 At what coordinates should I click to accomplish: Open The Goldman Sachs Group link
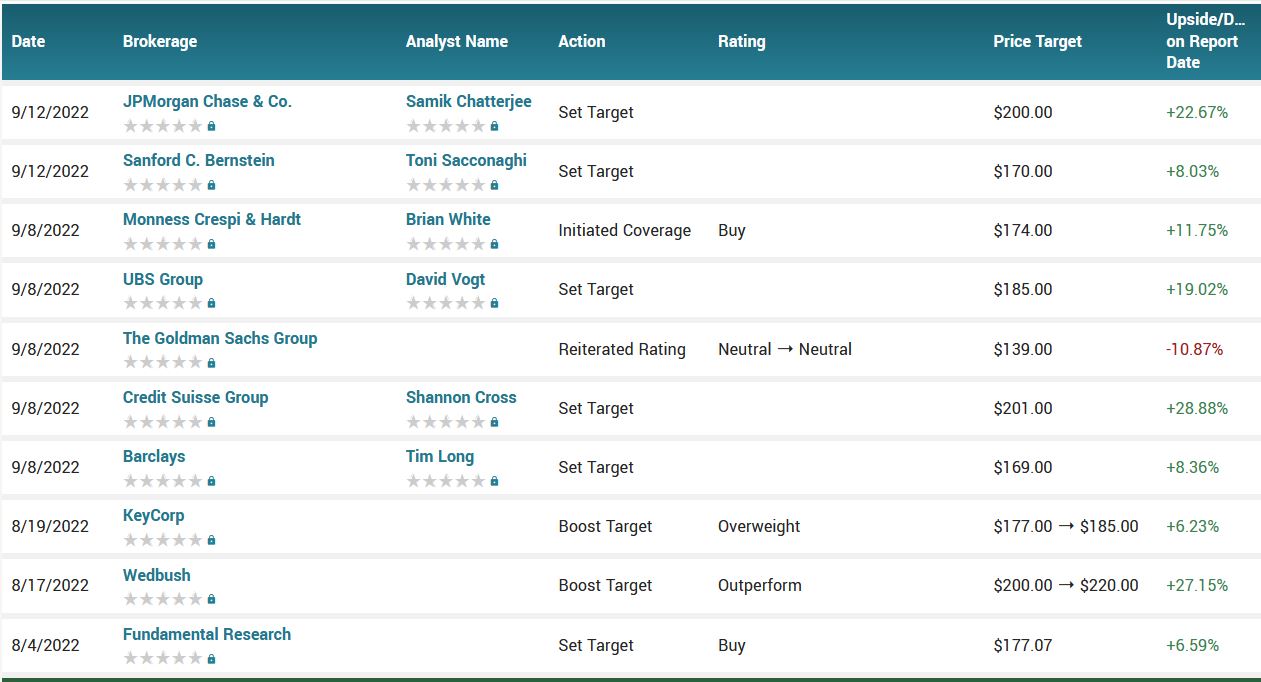point(219,338)
